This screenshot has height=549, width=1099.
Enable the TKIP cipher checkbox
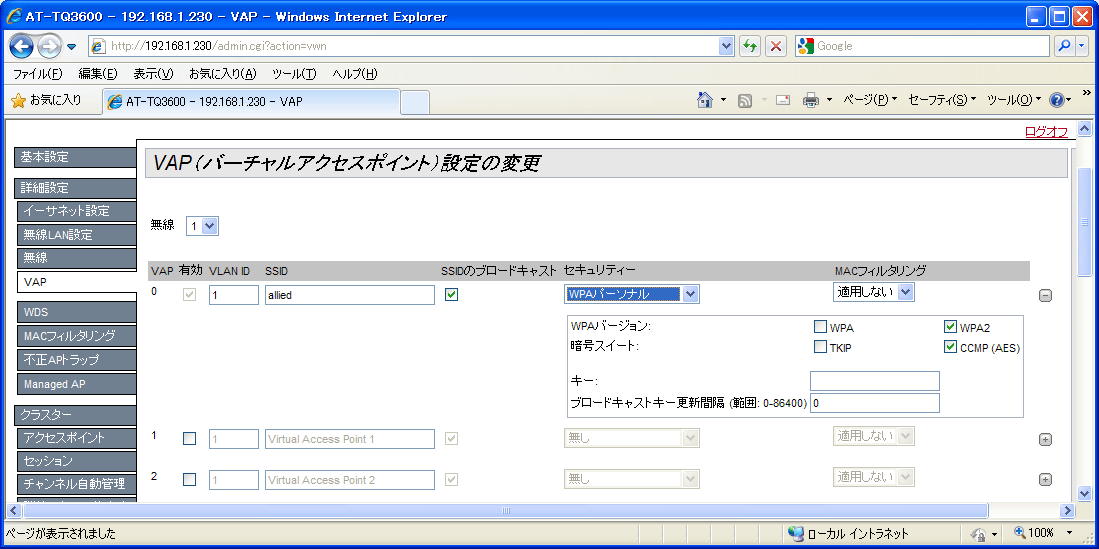pos(820,346)
